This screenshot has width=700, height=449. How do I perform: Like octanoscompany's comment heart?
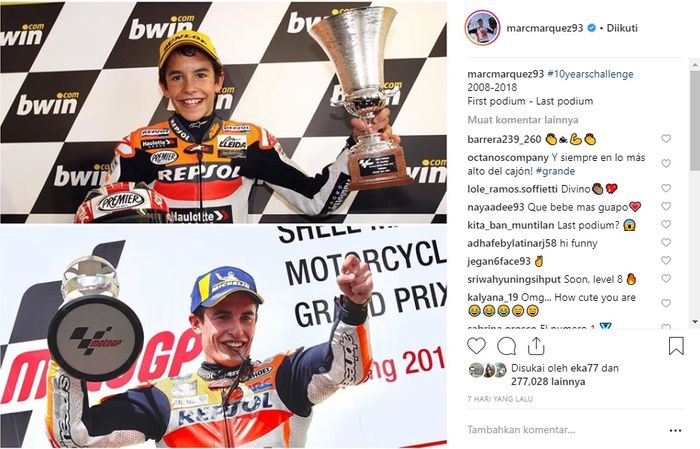point(666,163)
